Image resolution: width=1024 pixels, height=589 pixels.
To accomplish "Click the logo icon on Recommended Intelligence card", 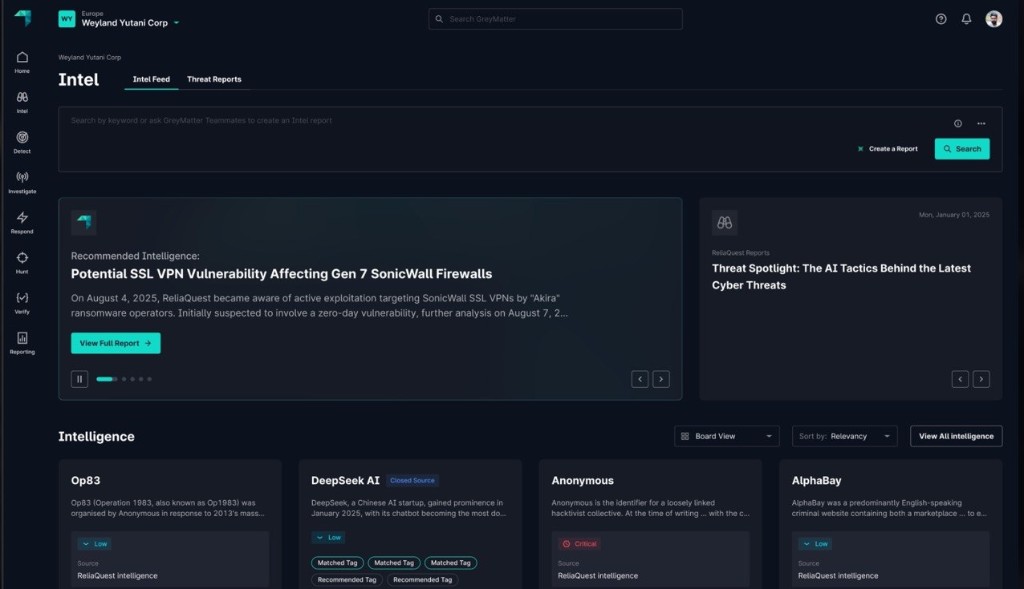I will pos(84,222).
